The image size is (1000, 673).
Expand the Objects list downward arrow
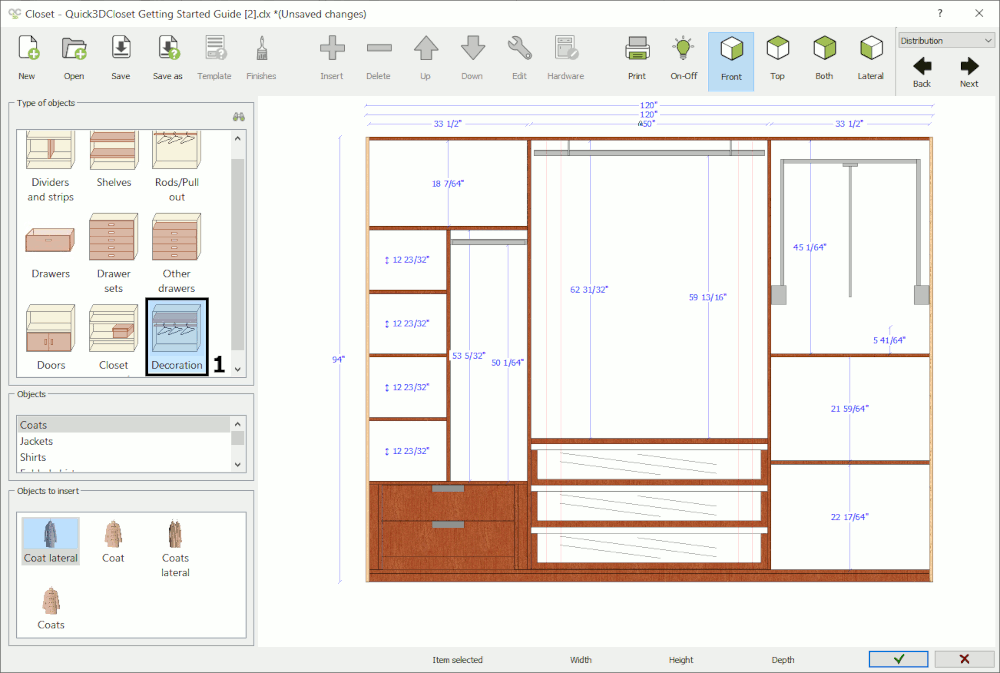(237, 463)
